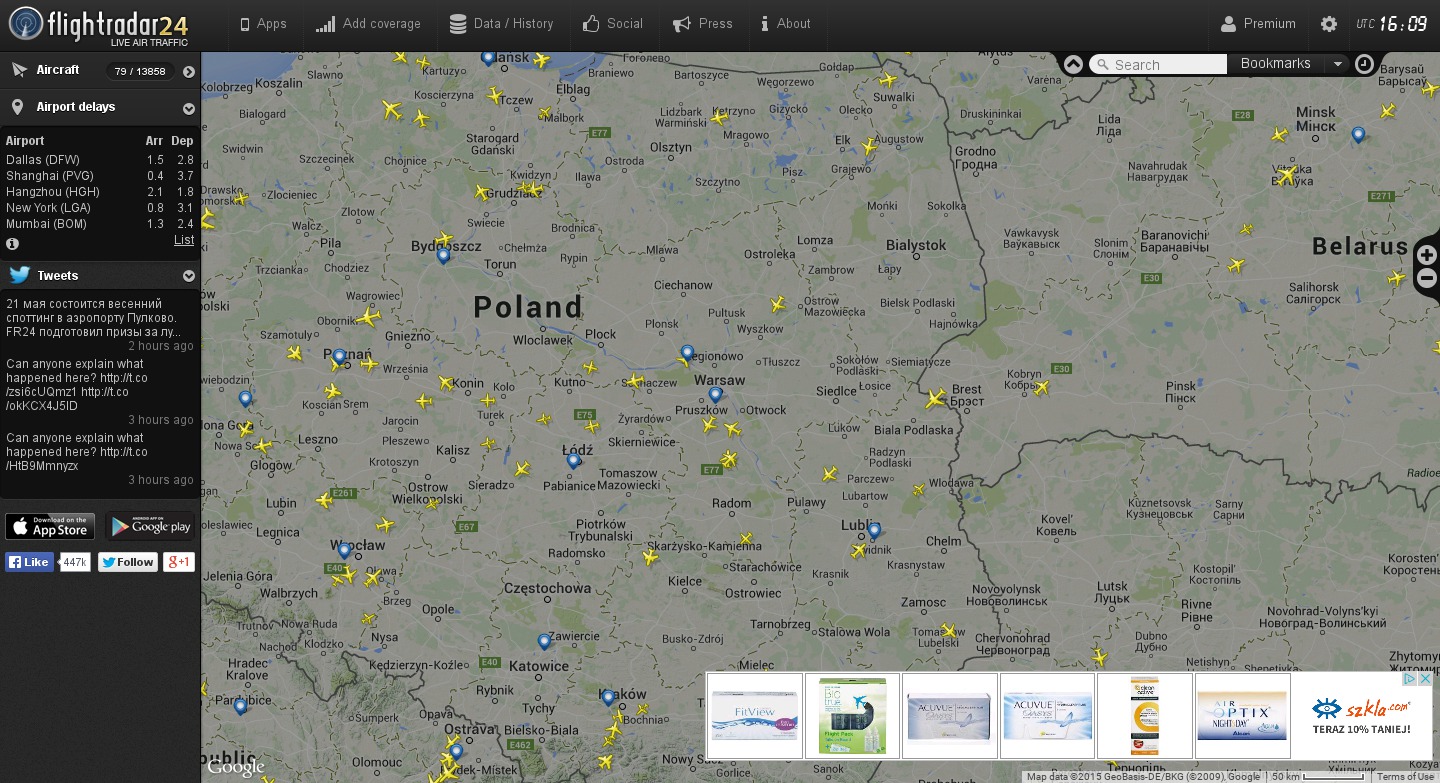
Task: Click the Google Play badge
Action: click(x=150, y=526)
